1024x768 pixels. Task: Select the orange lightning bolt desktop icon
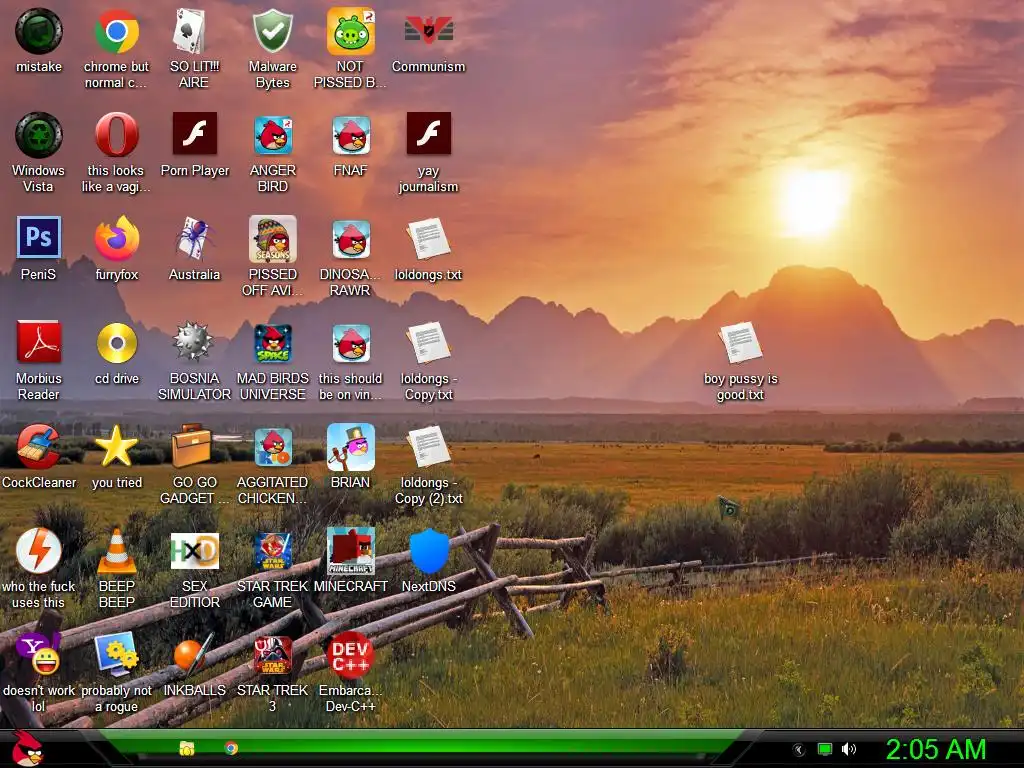click(x=39, y=551)
